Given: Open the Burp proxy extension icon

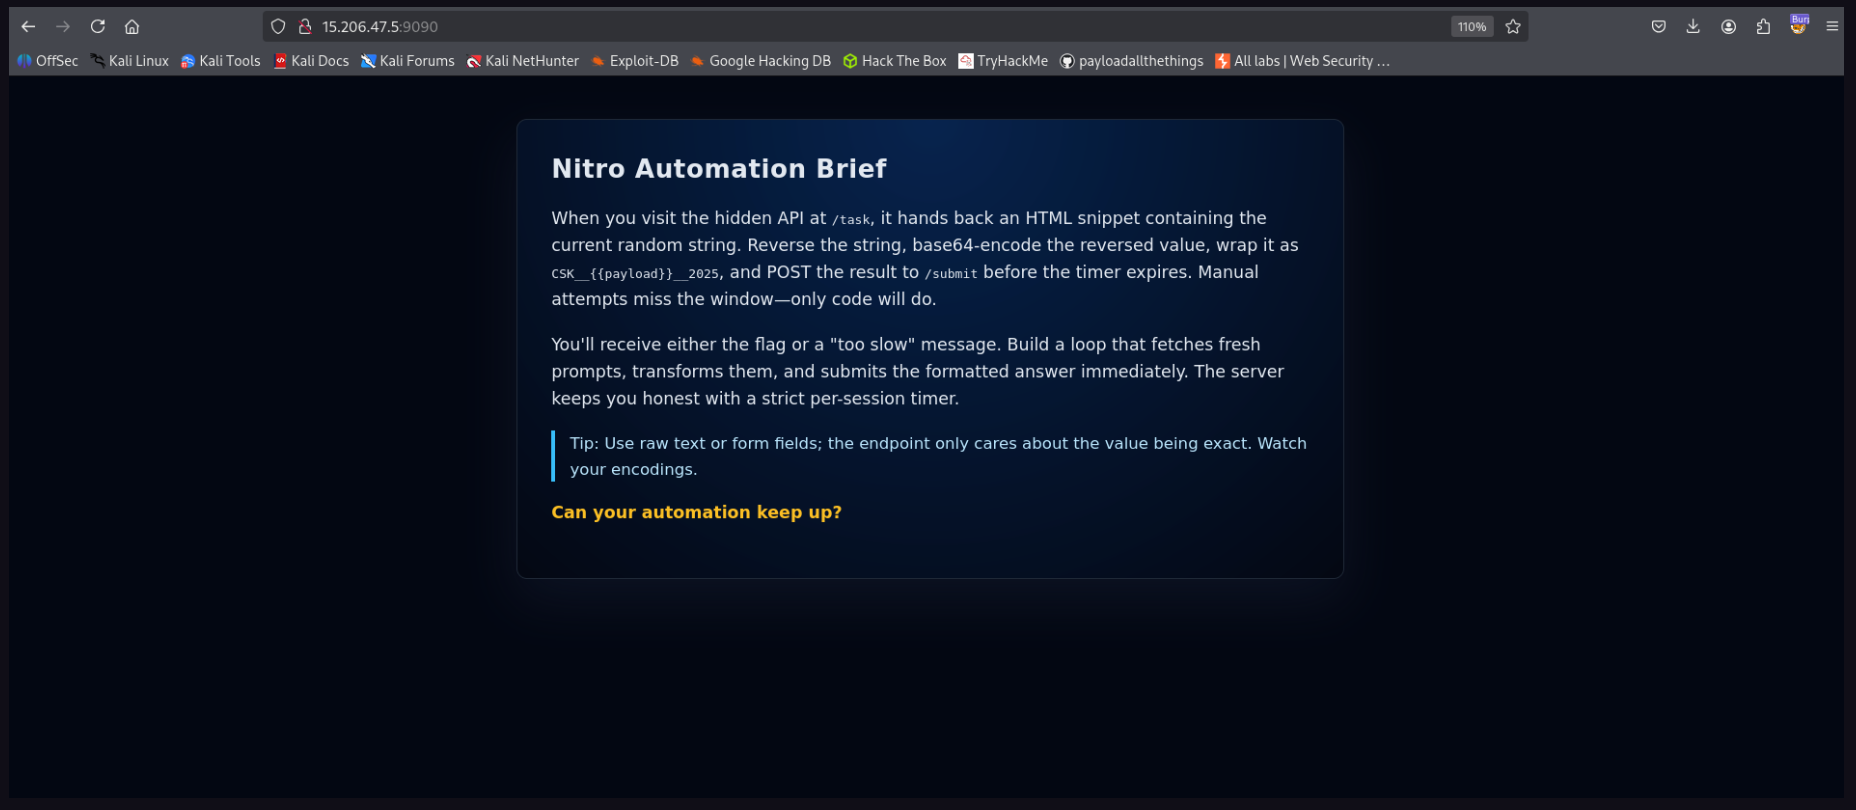Looking at the screenshot, I should coord(1799,25).
